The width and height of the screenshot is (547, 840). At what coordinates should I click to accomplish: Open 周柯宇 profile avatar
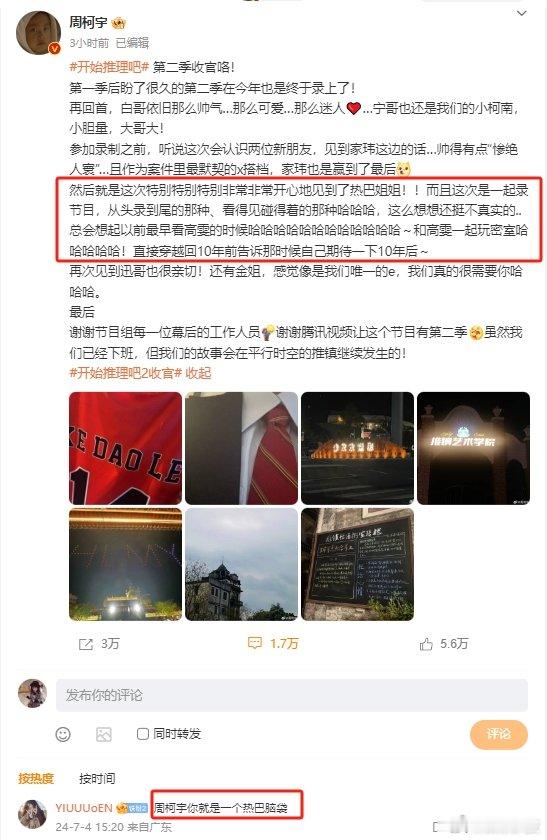38,33
